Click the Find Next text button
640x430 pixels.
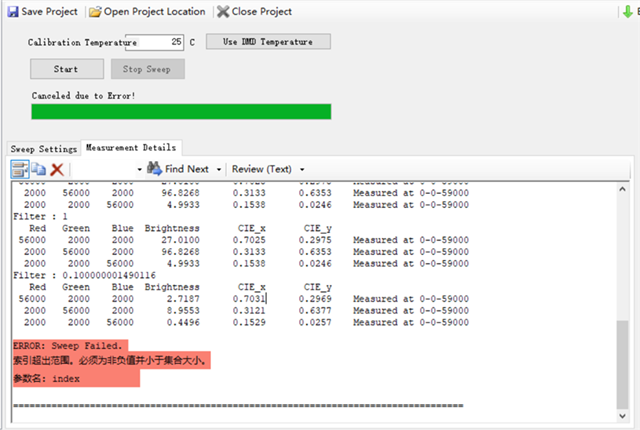coord(187,169)
